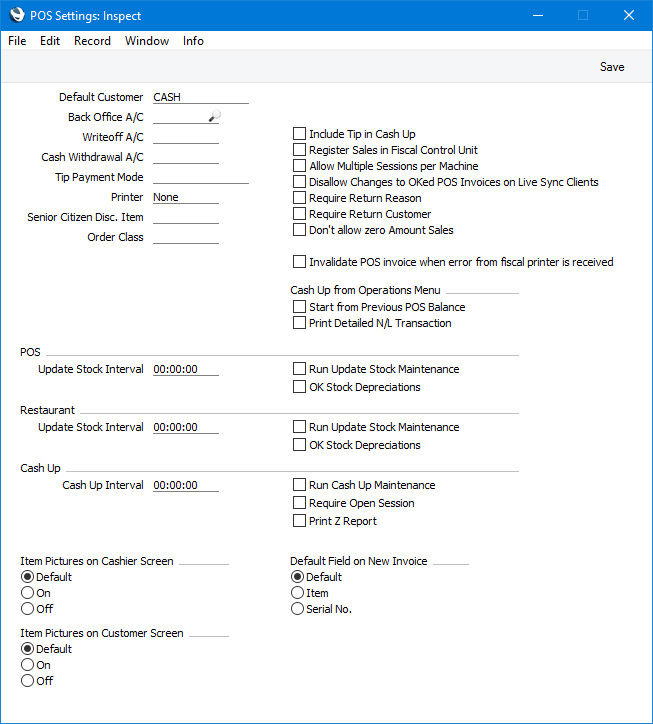
Task: Open the Window menu
Action: [x=147, y=41]
